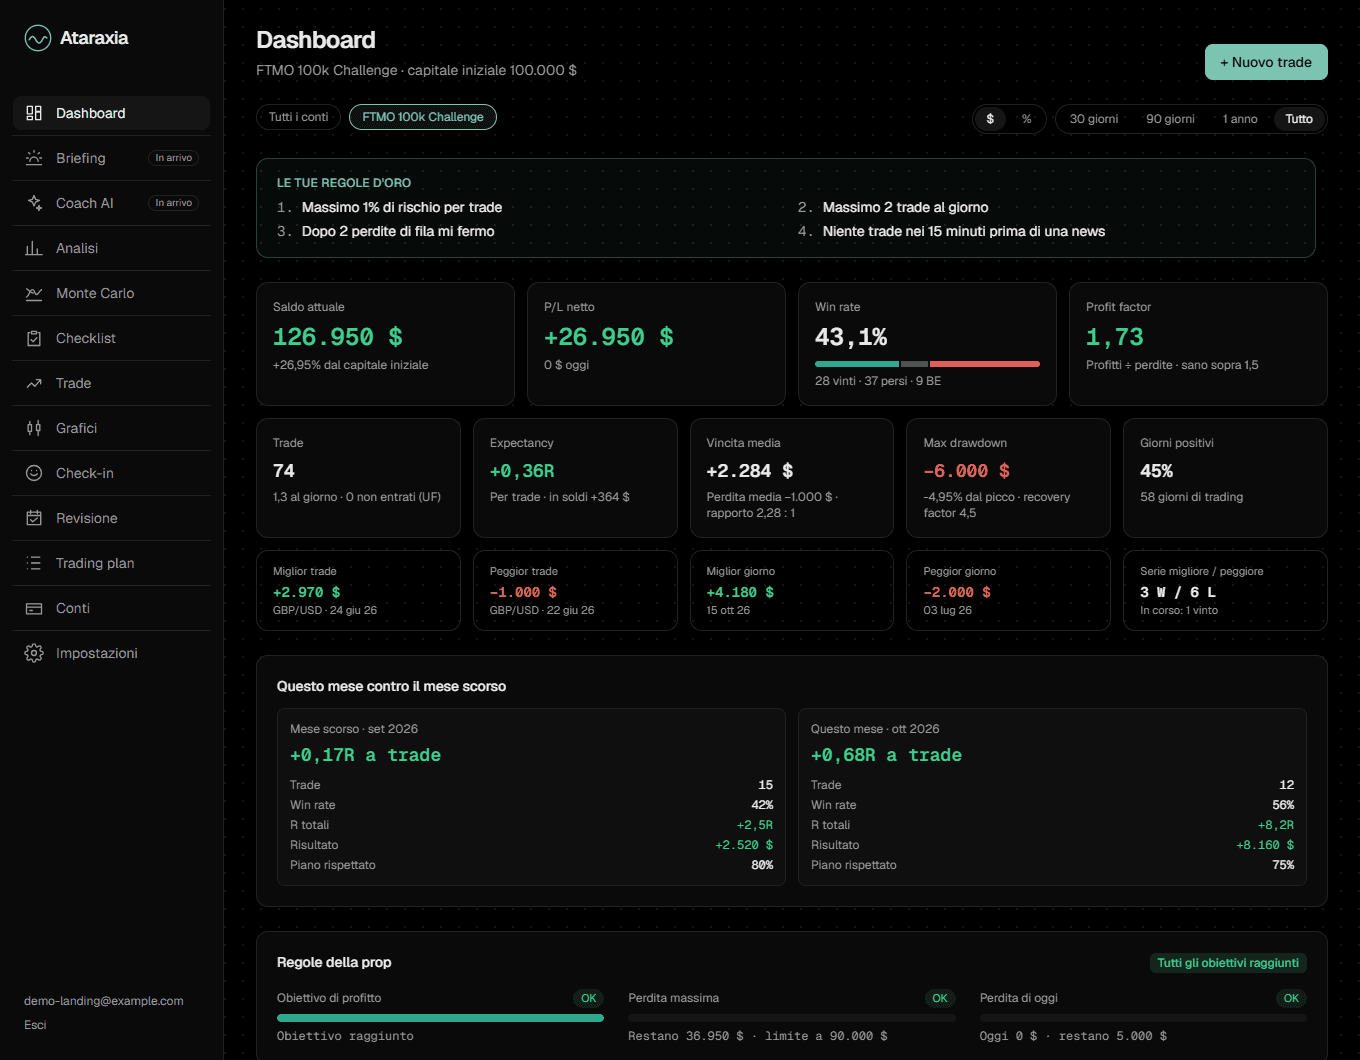Select the 1 anno time range
Screen dimensions: 1360x1060
[1240, 119]
